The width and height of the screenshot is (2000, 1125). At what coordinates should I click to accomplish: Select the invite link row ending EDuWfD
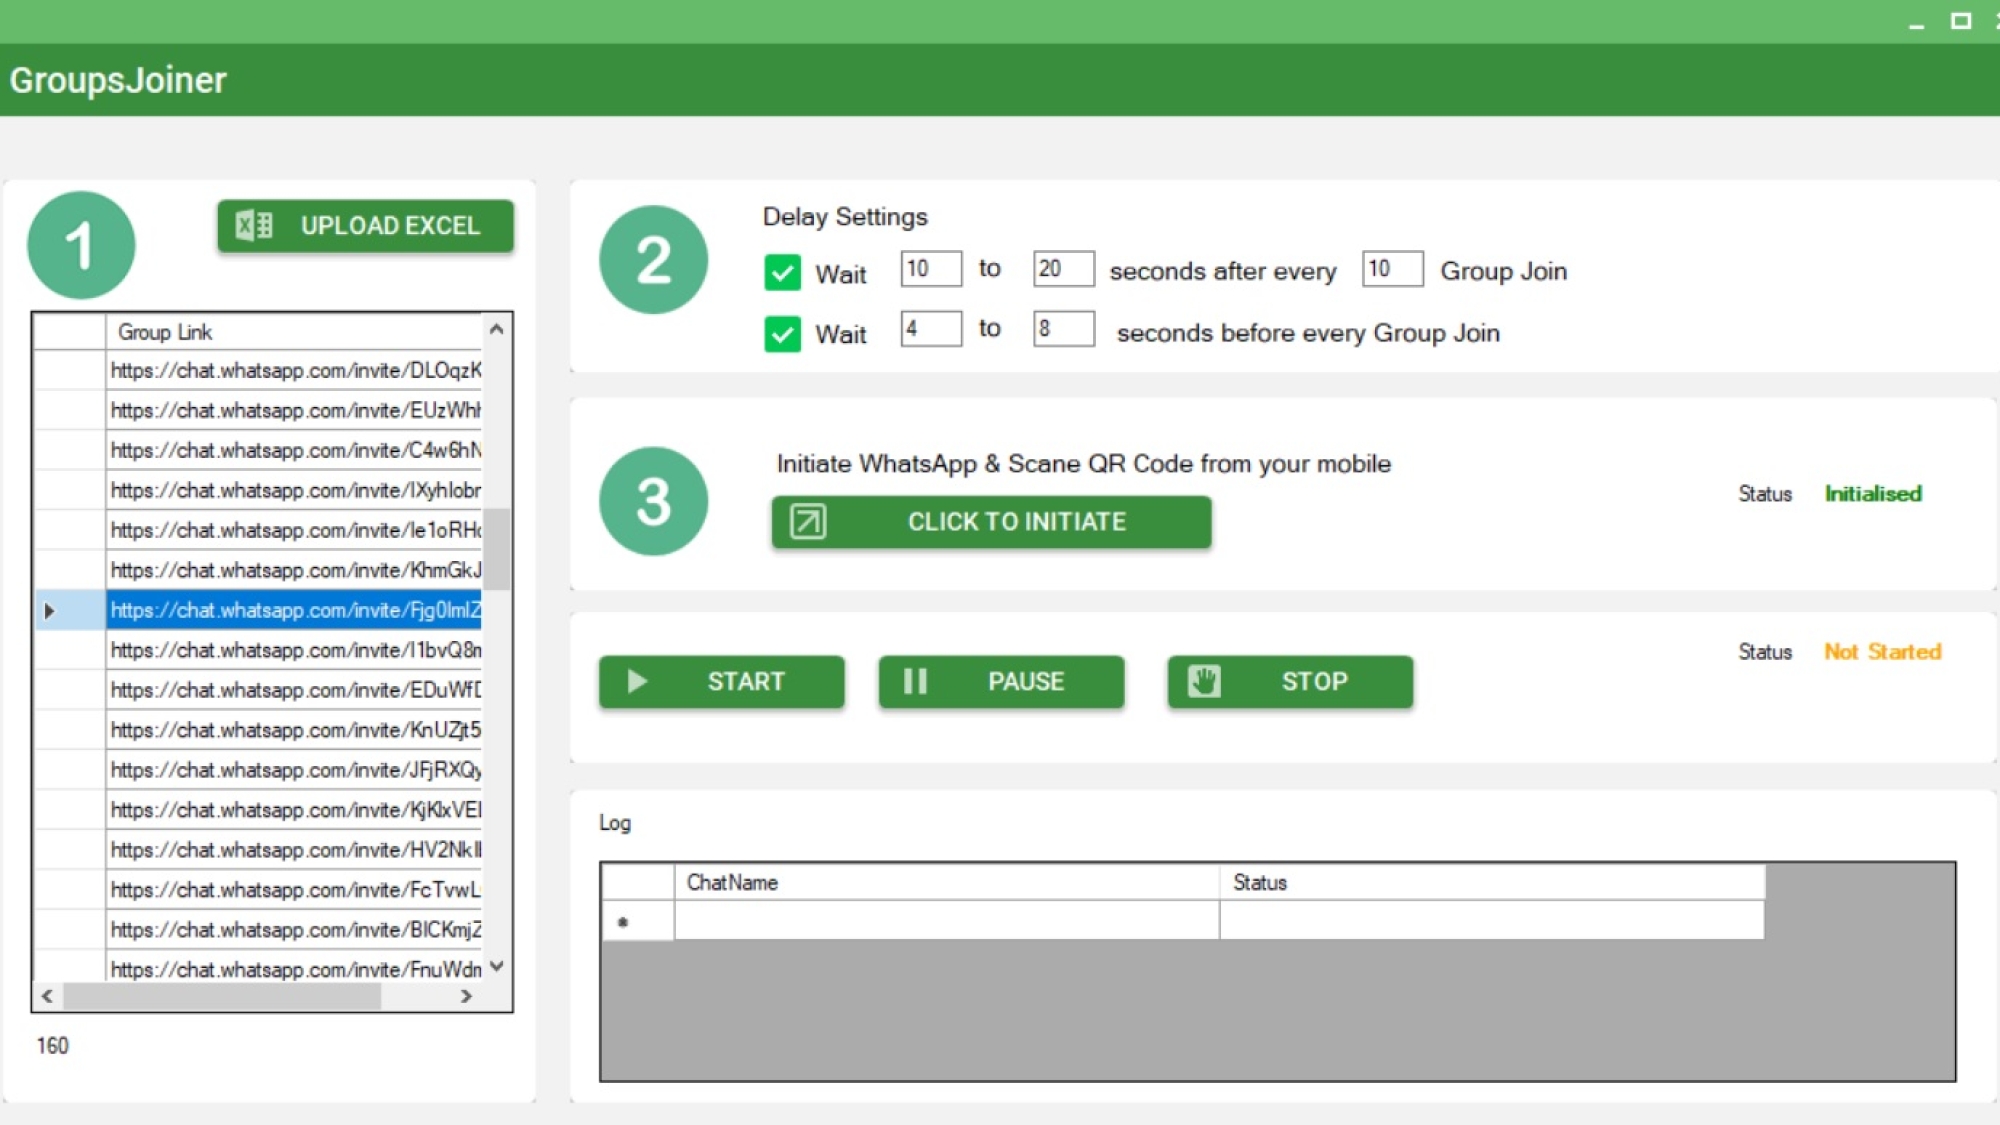294,691
